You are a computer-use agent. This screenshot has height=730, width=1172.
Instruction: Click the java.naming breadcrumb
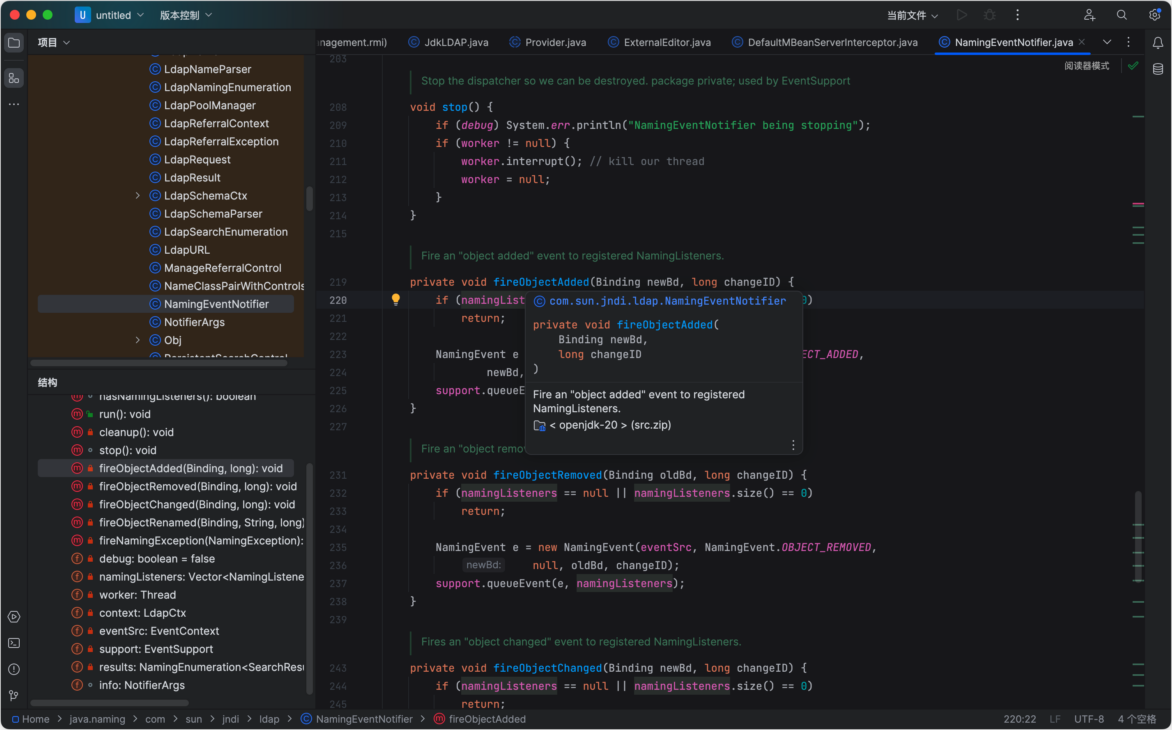97,719
